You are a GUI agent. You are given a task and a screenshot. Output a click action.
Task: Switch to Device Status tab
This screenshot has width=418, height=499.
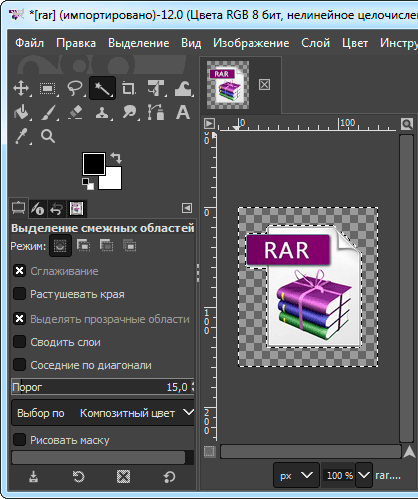coord(38,209)
